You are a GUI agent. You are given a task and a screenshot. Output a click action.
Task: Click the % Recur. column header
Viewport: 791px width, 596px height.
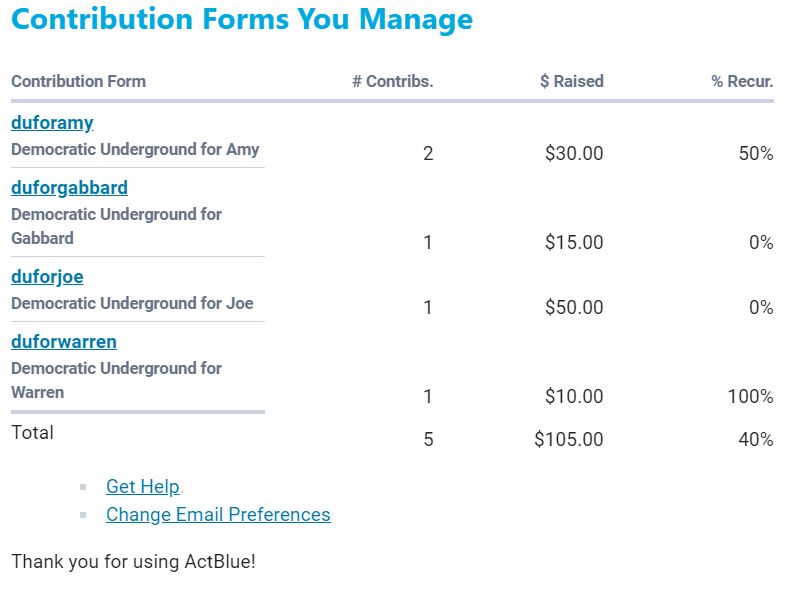(x=742, y=82)
